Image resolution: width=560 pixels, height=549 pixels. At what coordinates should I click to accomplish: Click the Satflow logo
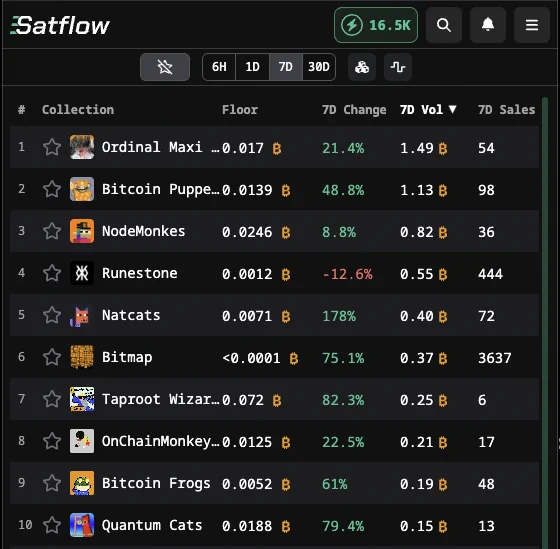coord(60,26)
